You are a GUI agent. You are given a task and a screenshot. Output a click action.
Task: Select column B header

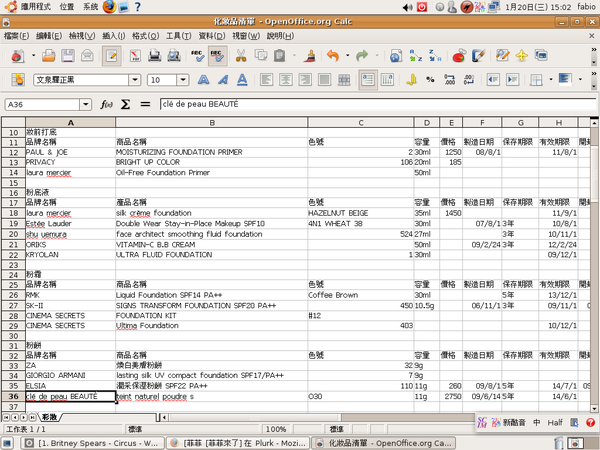pyautogui.click(x=212, y=123)
